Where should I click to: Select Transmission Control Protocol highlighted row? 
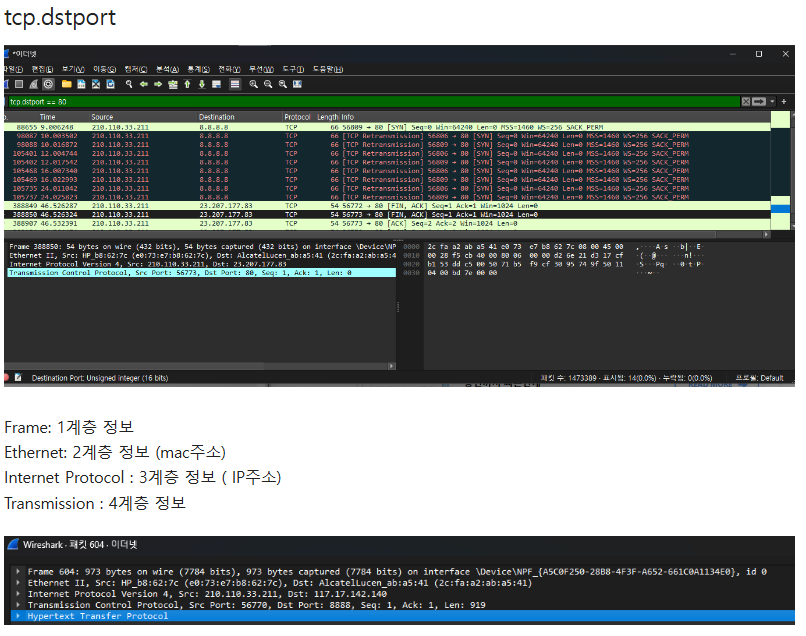click(x=202, y=273)
